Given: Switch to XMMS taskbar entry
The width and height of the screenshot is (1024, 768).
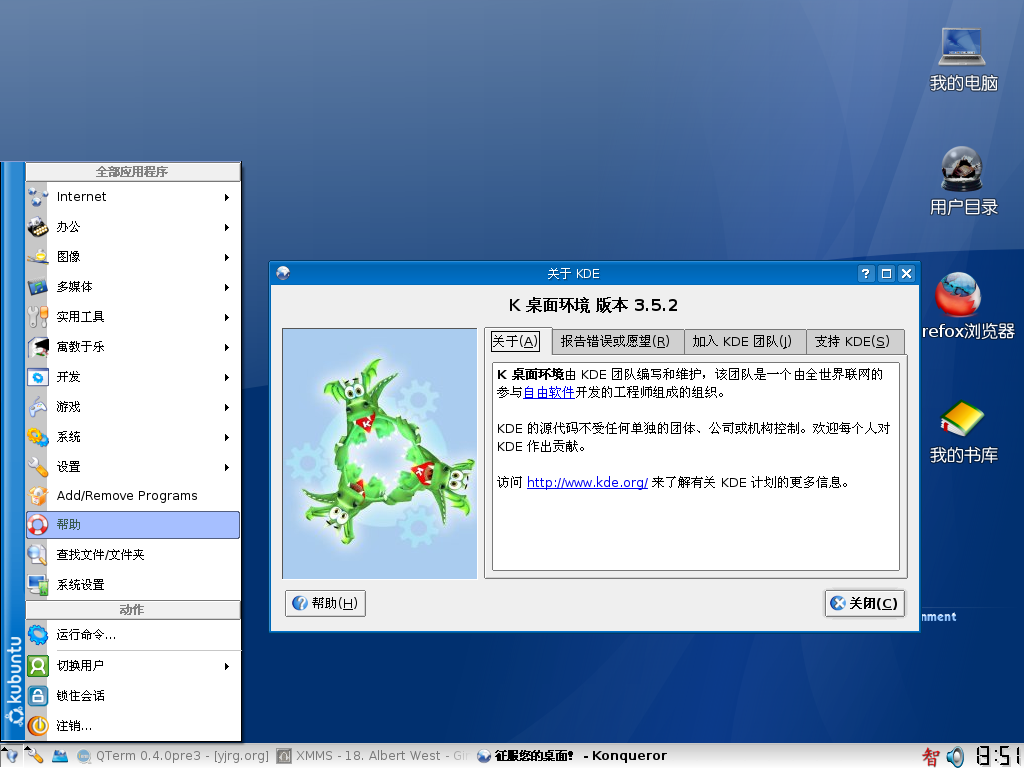Looking at the screenshot, I should (x=372, y=756).
